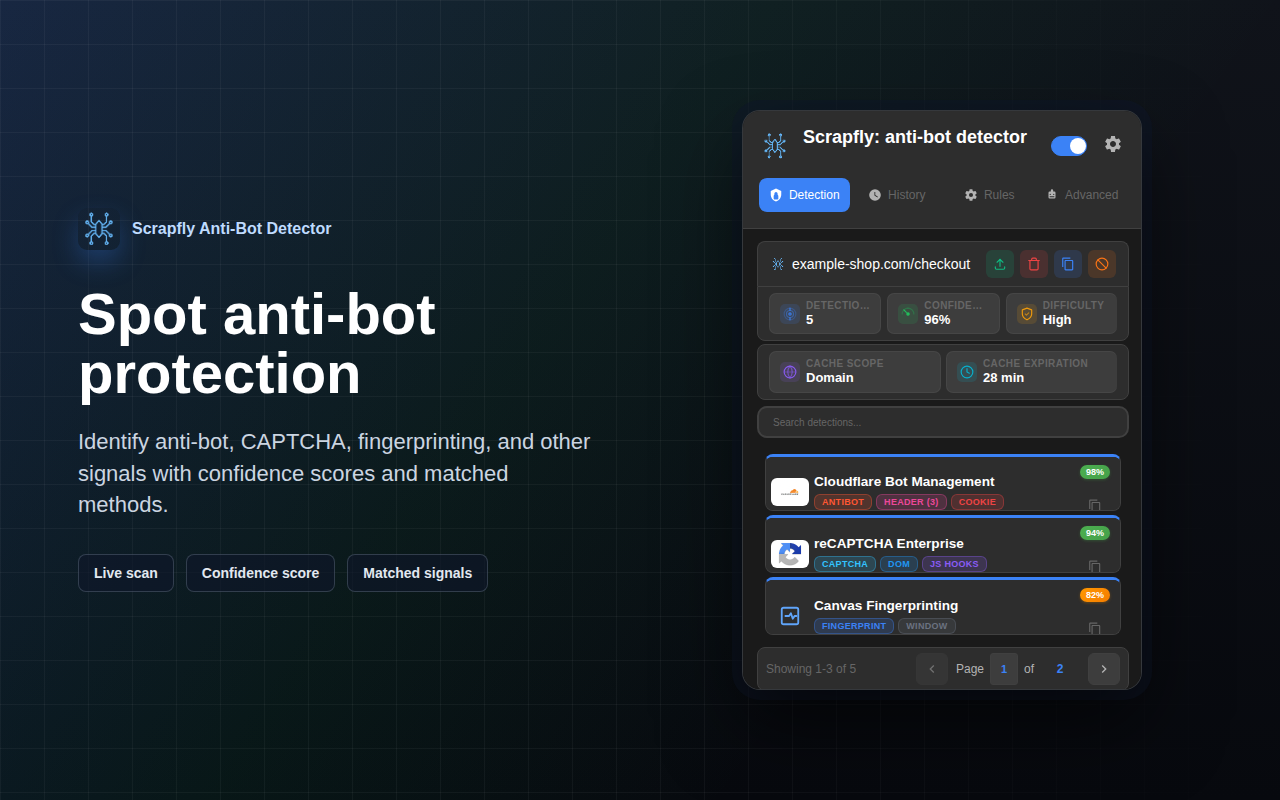Click the Difficulty 'High' value
Image resolution: width=1280 pixels, height=800 pixels.
[x=1057, y=320]
